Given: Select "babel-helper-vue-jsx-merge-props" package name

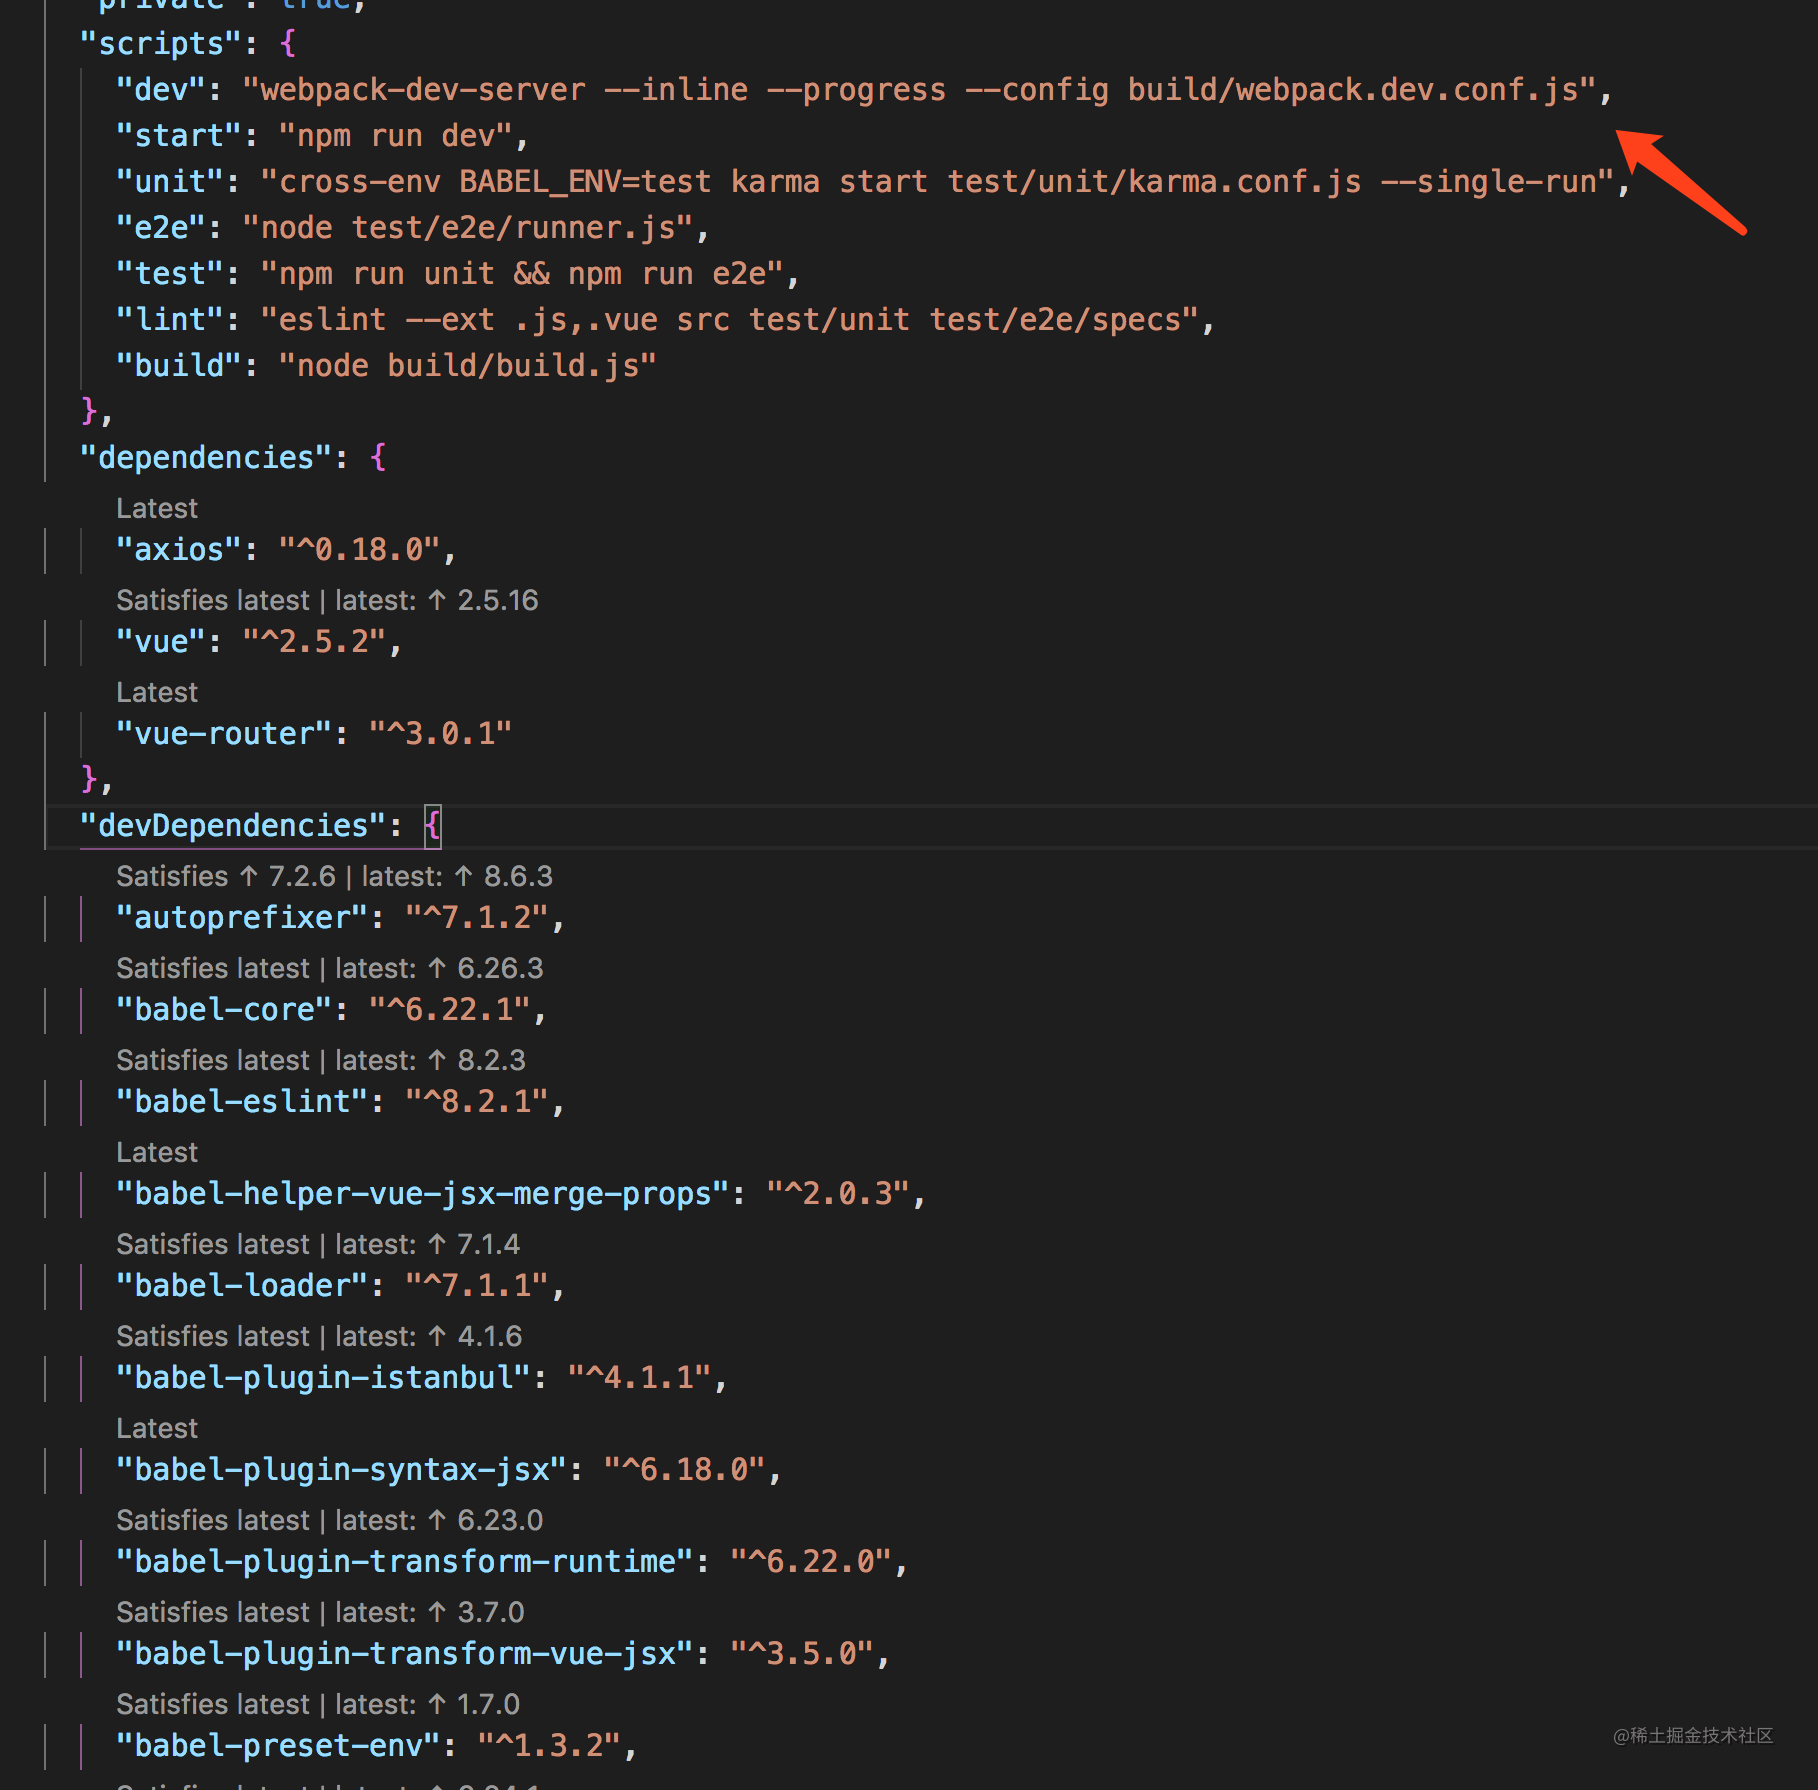Looking at the screenshot, I should [423, 1194].
